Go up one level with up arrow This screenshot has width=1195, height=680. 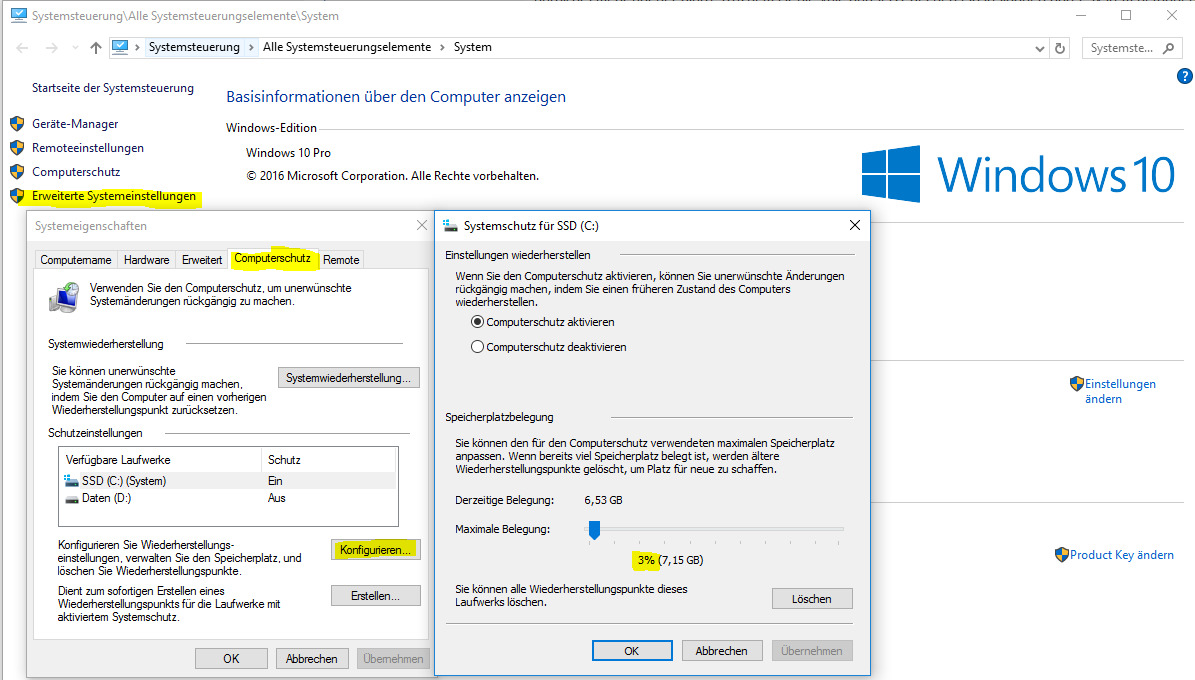pos(95,48)
